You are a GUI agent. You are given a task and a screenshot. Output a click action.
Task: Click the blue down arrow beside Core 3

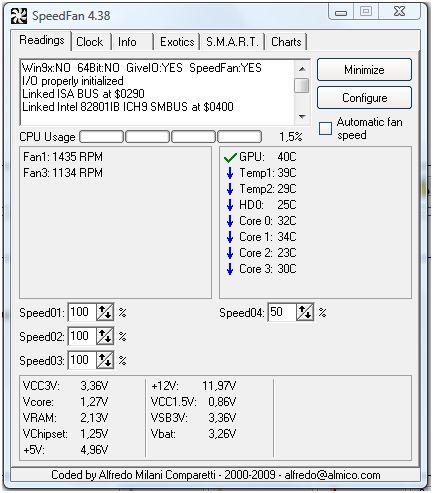(230, 269)
